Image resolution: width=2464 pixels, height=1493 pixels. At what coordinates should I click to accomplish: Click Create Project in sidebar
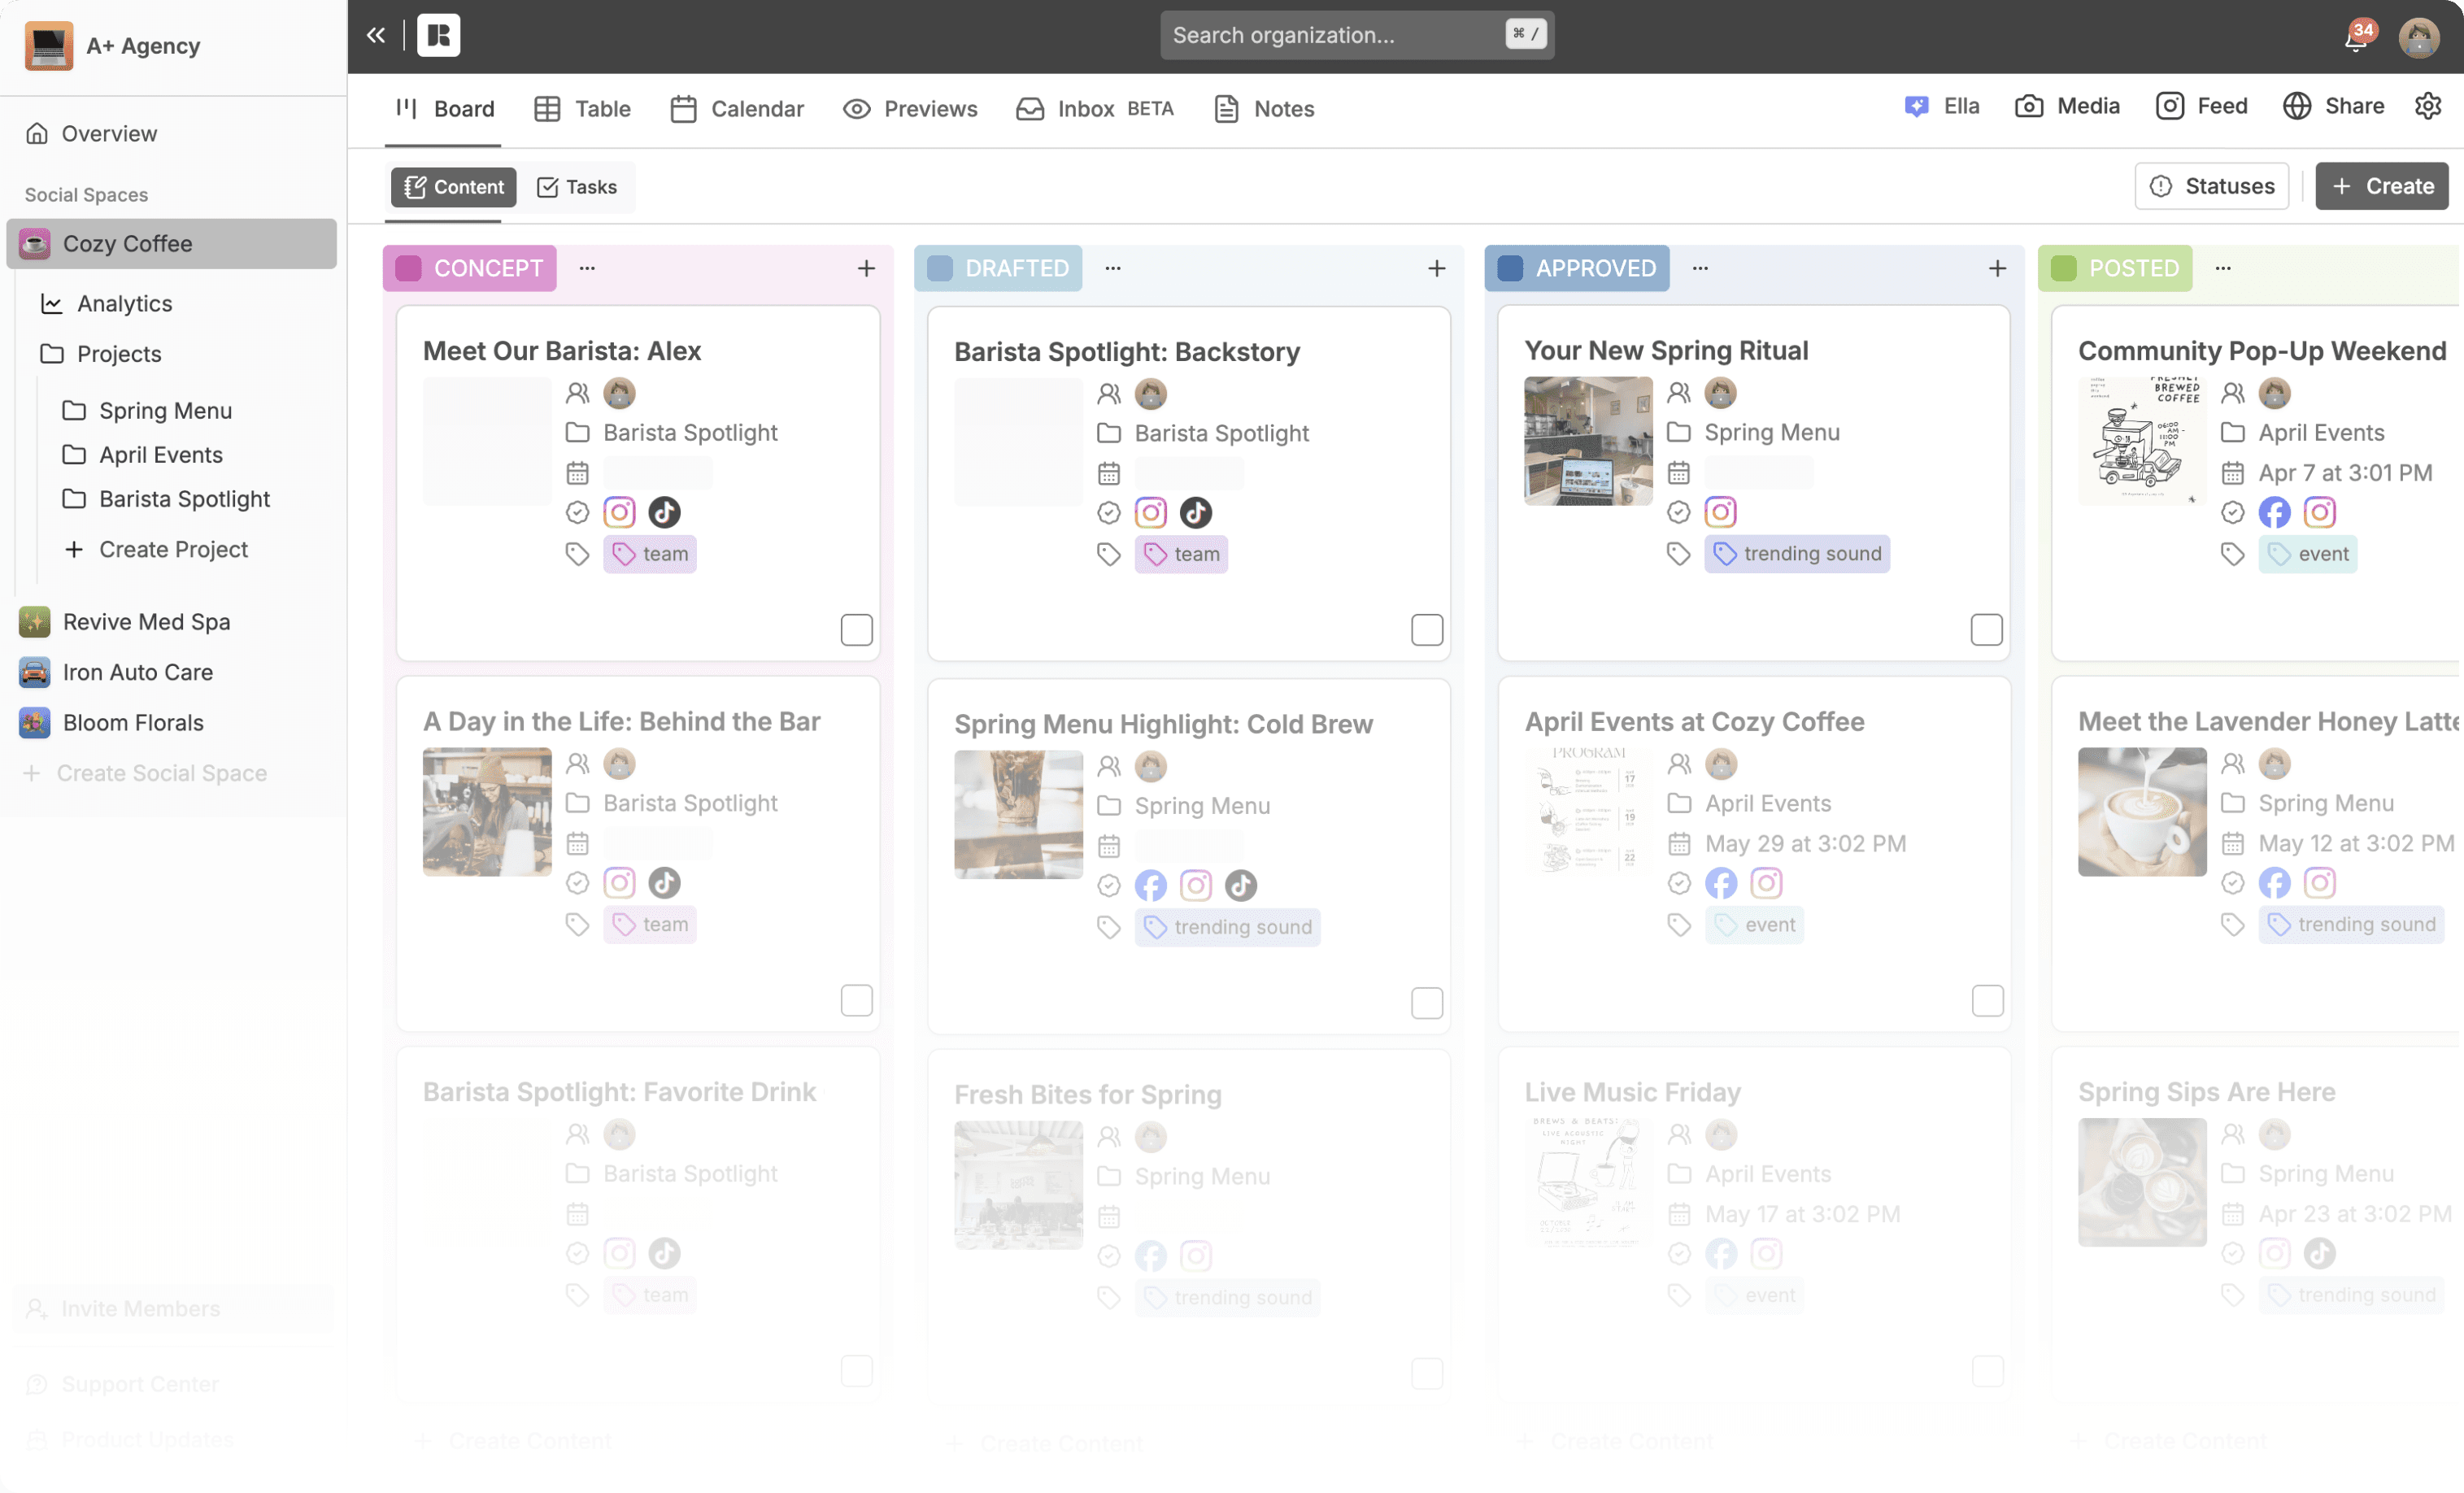pos(155,549)
